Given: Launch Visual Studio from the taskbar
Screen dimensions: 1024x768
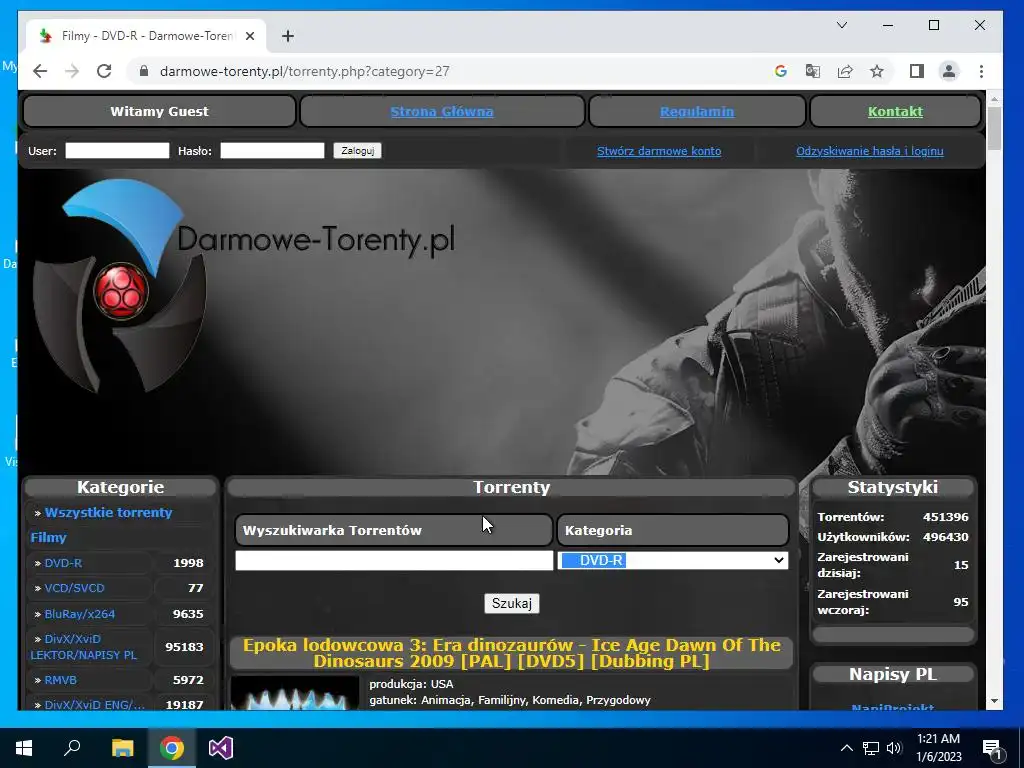Looking at the screenshot, I should (x=221, y=748).
